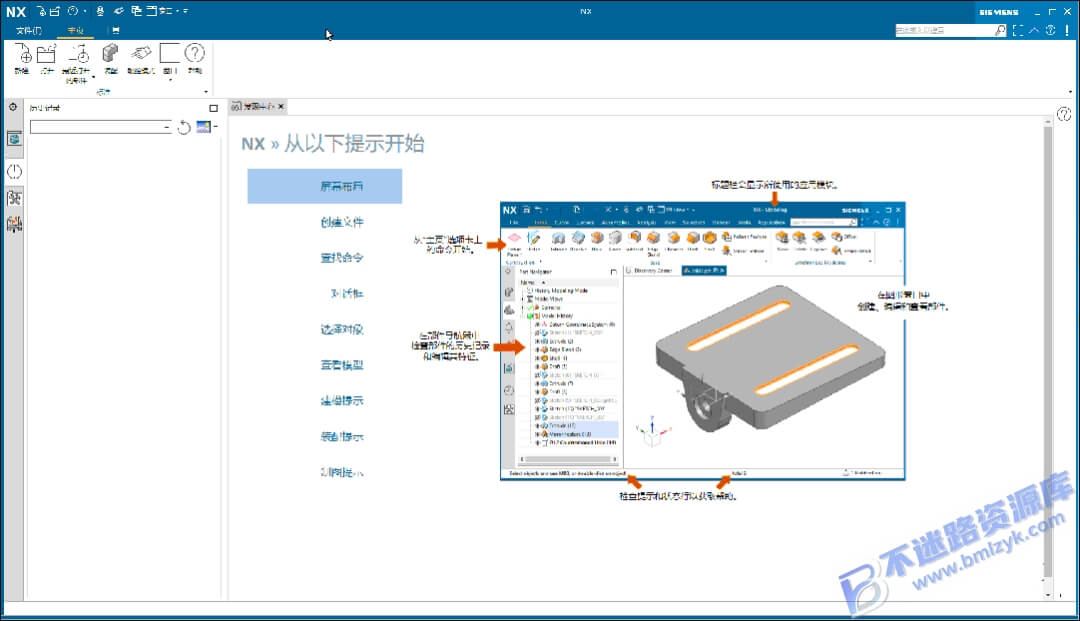Open the 对话框 topic link
This screenshot has width=1080, height=621.
click(x=346, y=293)
